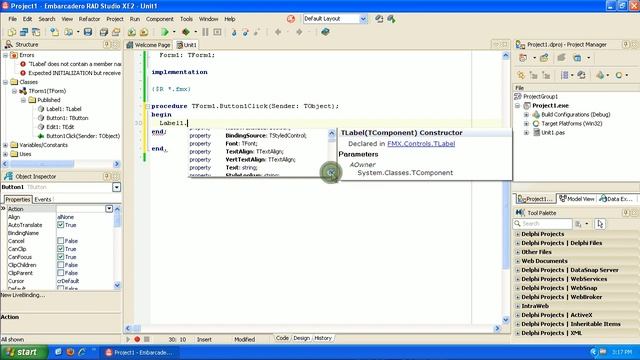Click the Remove File from Project icon

coord(144,32)
